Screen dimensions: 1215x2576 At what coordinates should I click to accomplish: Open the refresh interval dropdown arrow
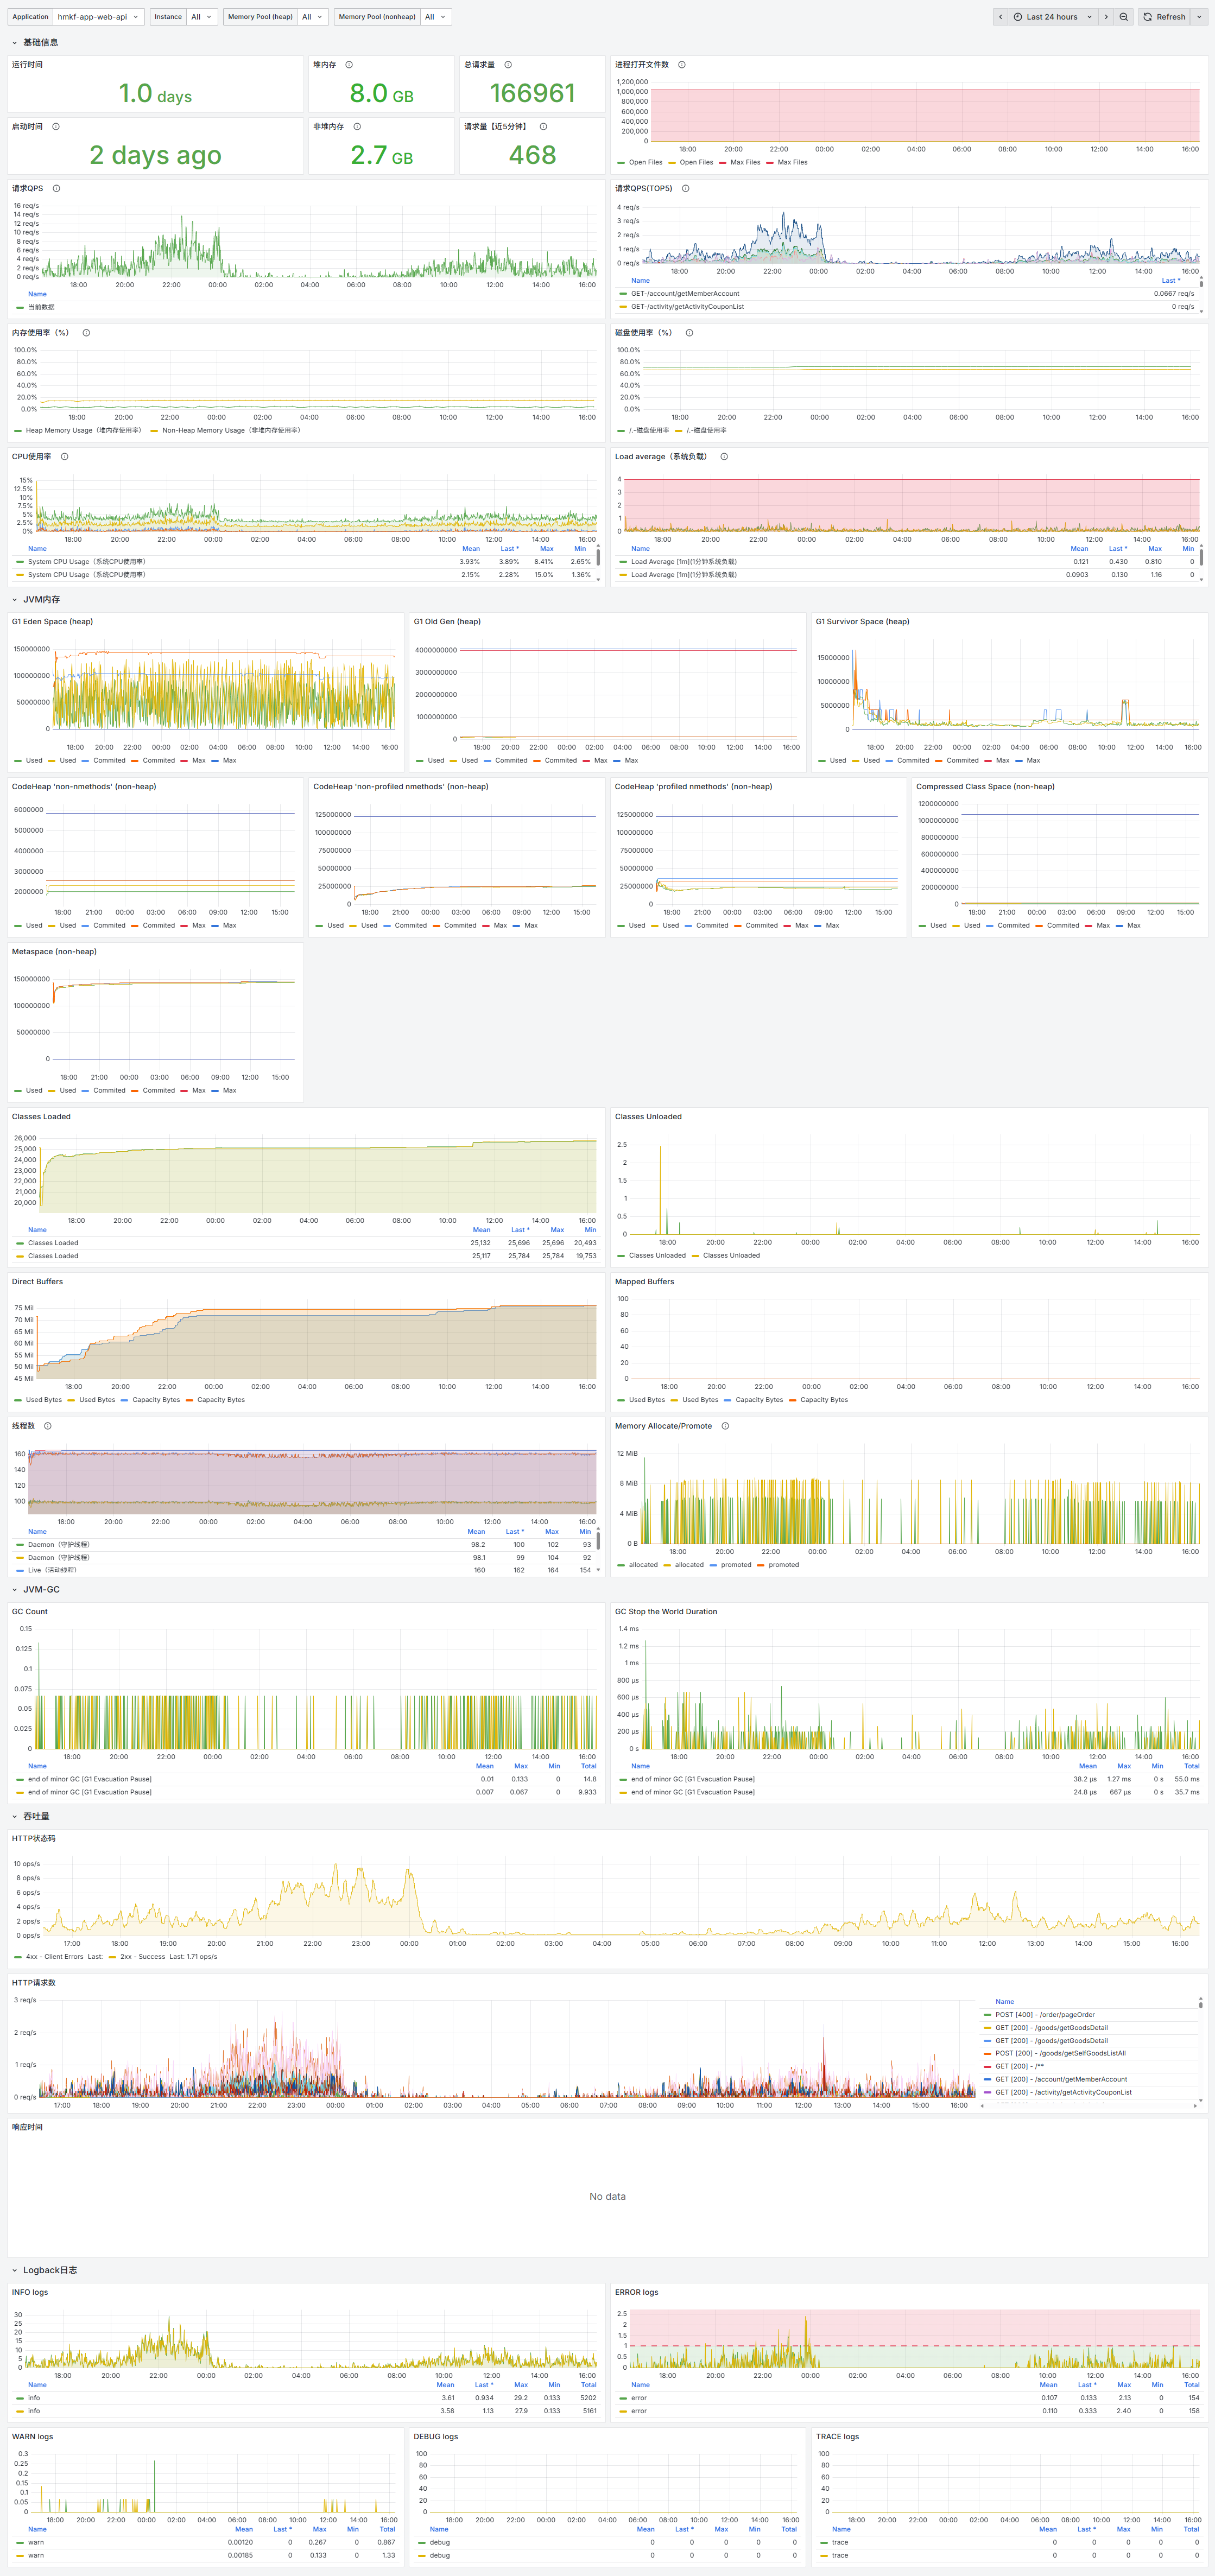[x=1199, y=17]
